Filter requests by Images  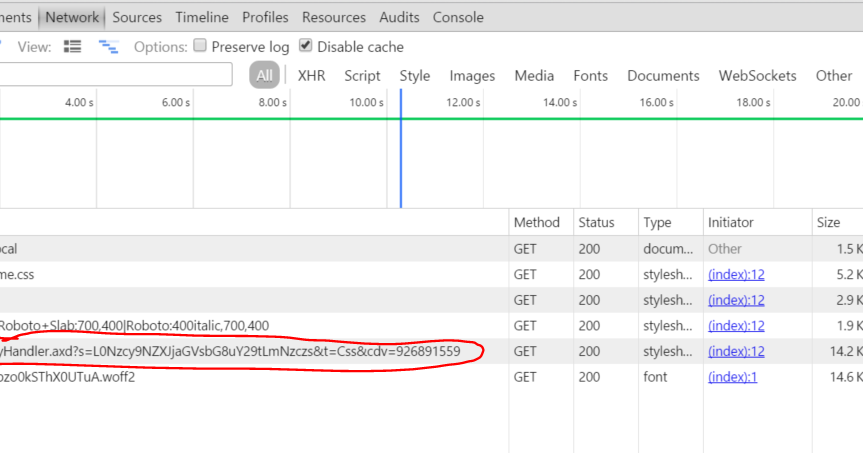tap(472, 75)
